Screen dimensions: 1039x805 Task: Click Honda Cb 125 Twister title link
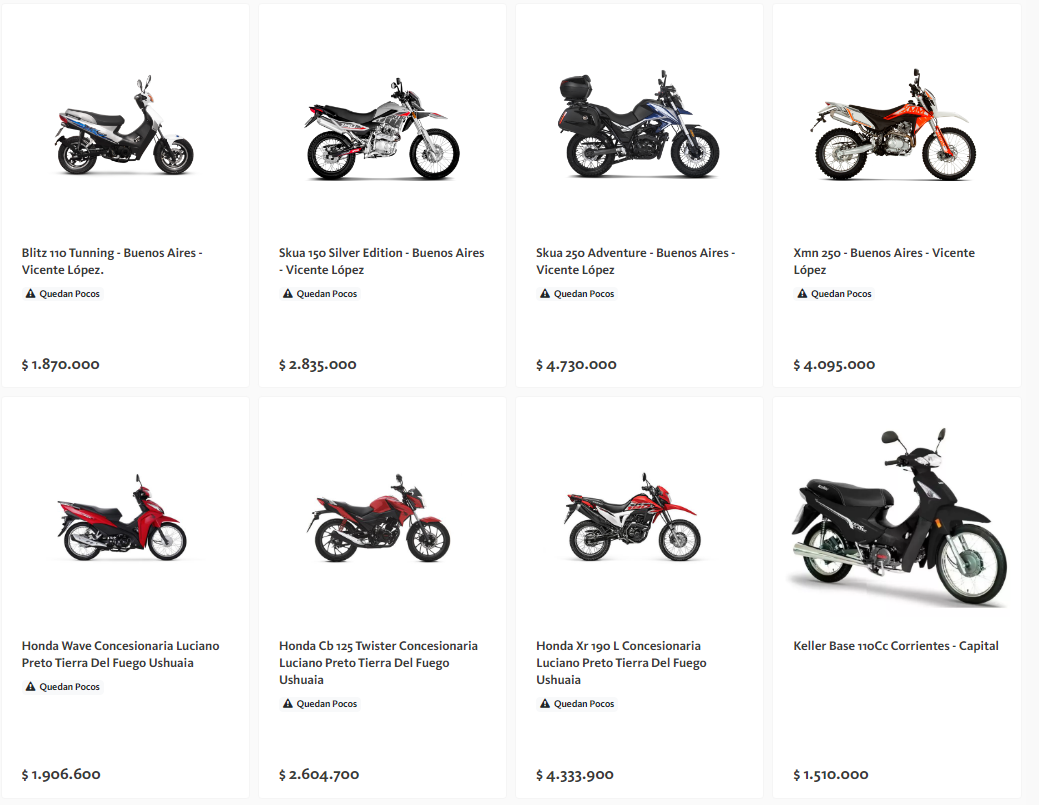click(378, 662)
